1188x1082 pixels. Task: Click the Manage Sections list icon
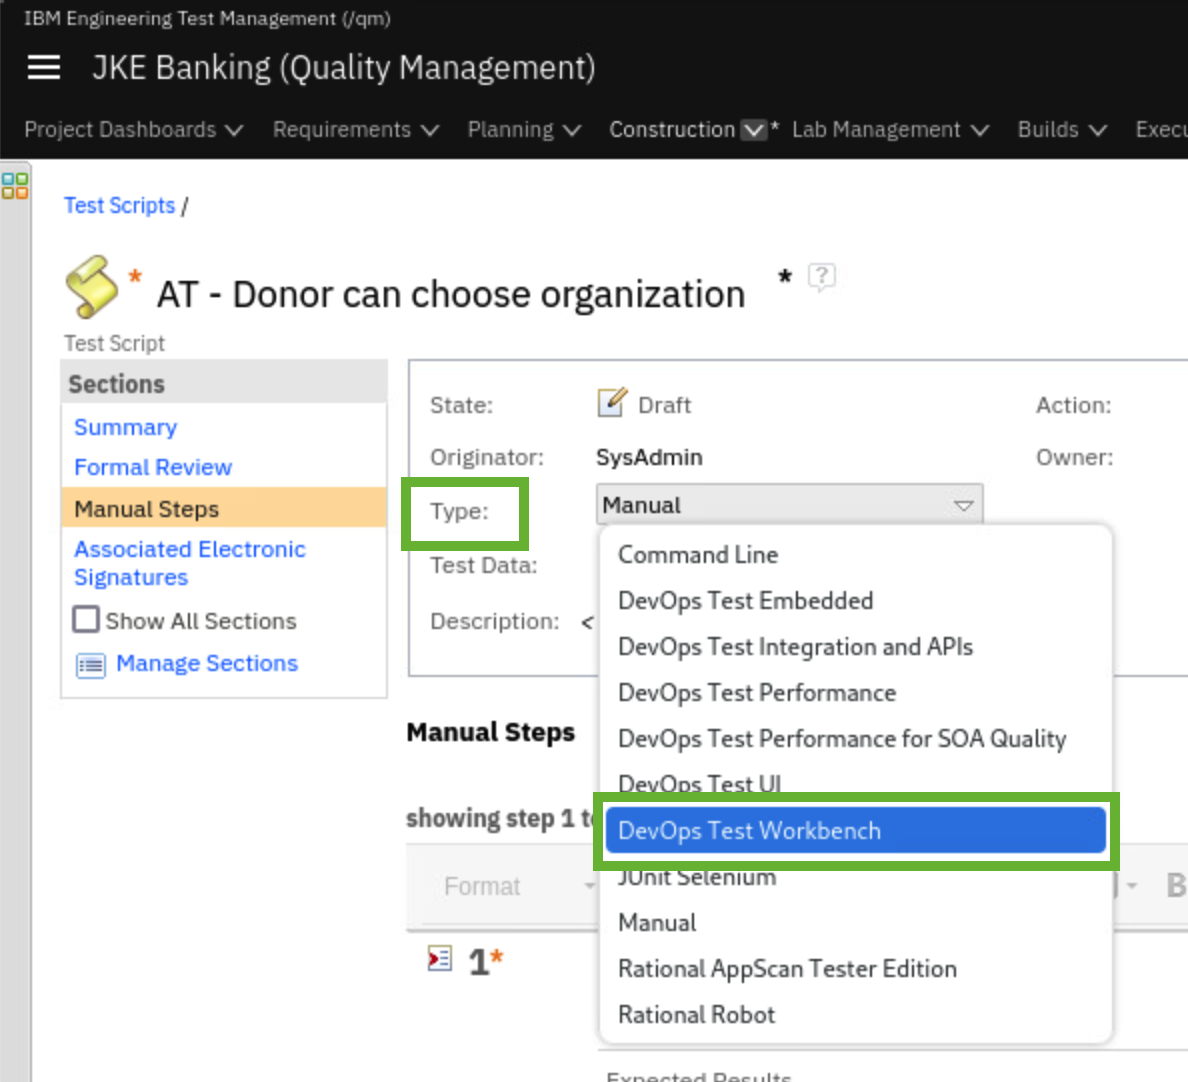click(x=91, y=665)
